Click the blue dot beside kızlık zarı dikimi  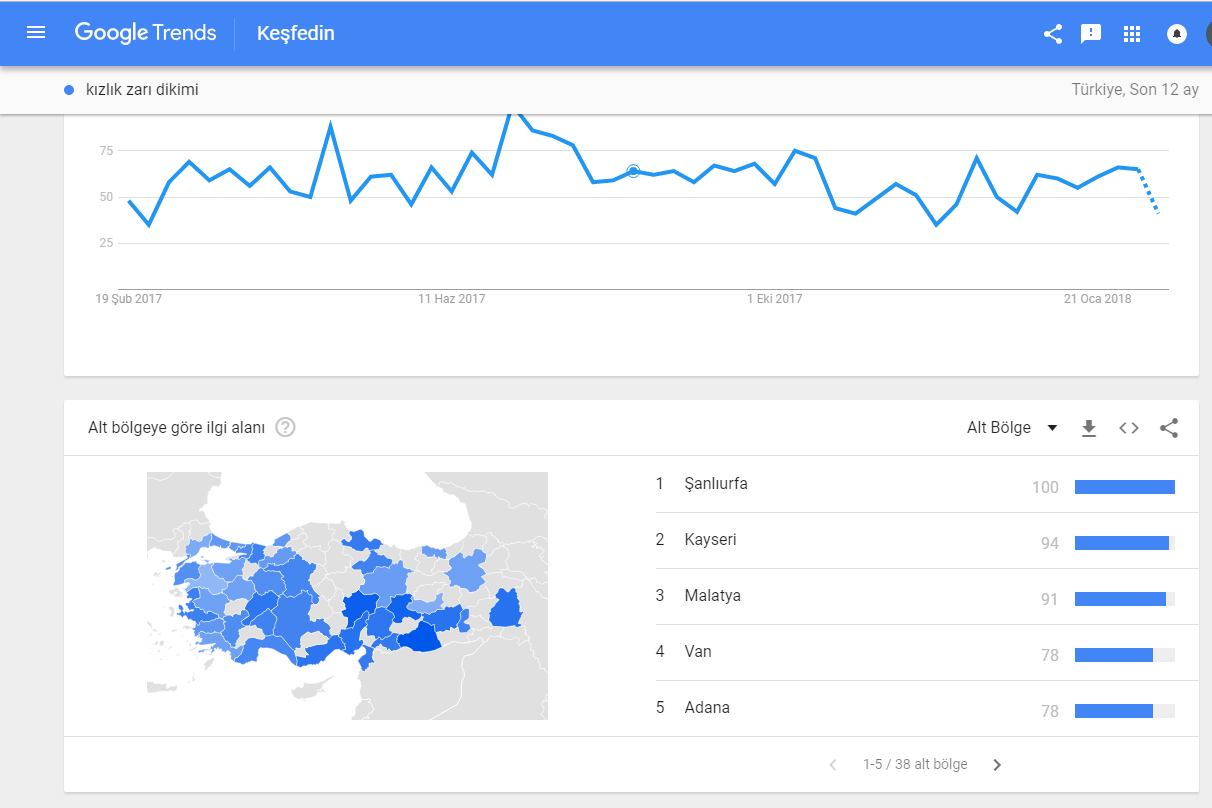pos(69,90)
